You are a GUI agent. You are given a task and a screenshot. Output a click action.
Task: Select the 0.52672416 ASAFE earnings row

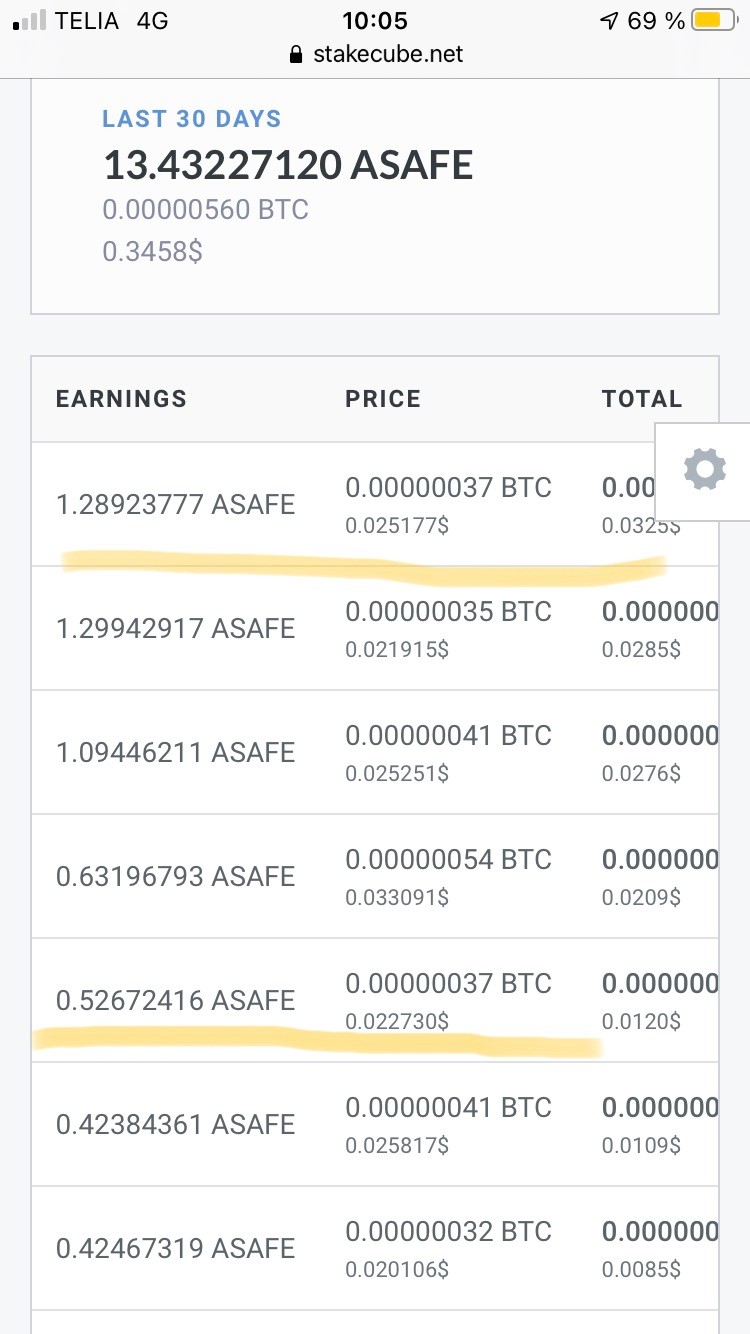375,1000
